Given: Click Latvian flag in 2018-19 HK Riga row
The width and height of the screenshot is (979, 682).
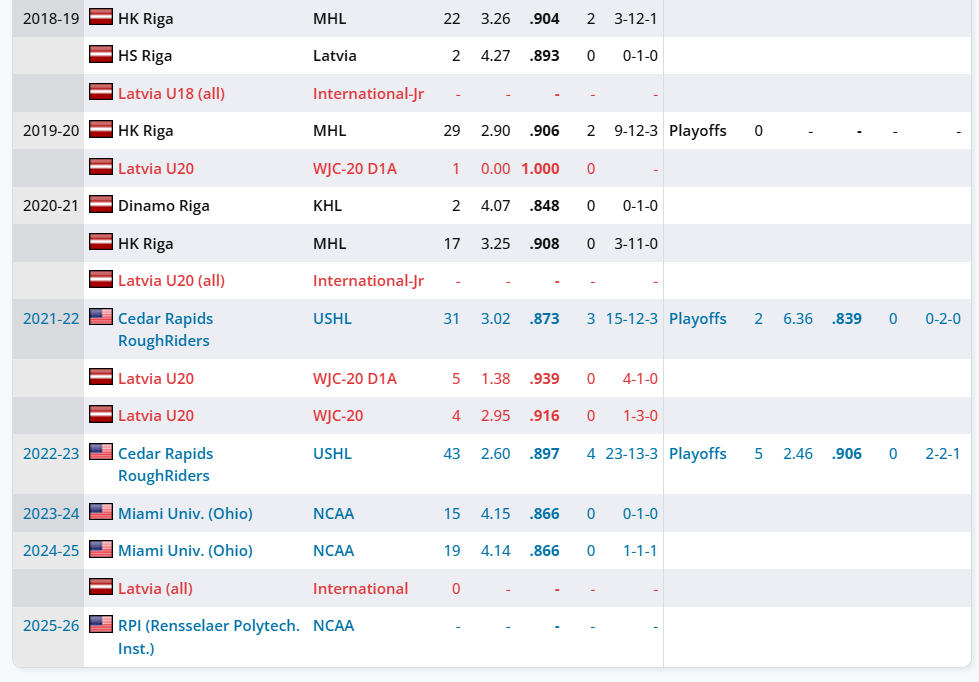Looking at the screenshot, I should click(x=101, y=17).
